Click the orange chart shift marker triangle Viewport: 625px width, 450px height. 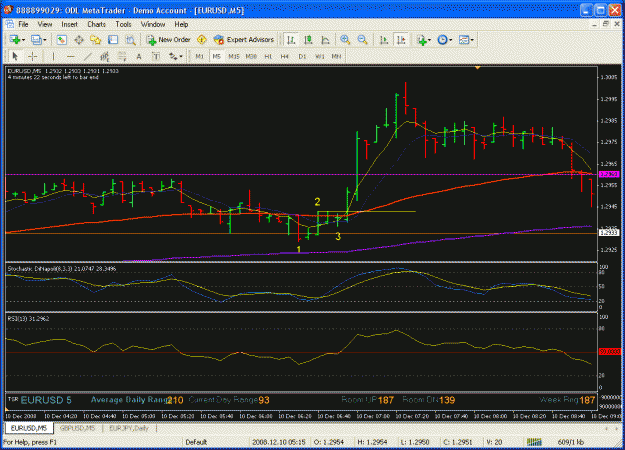coord(477,68)
